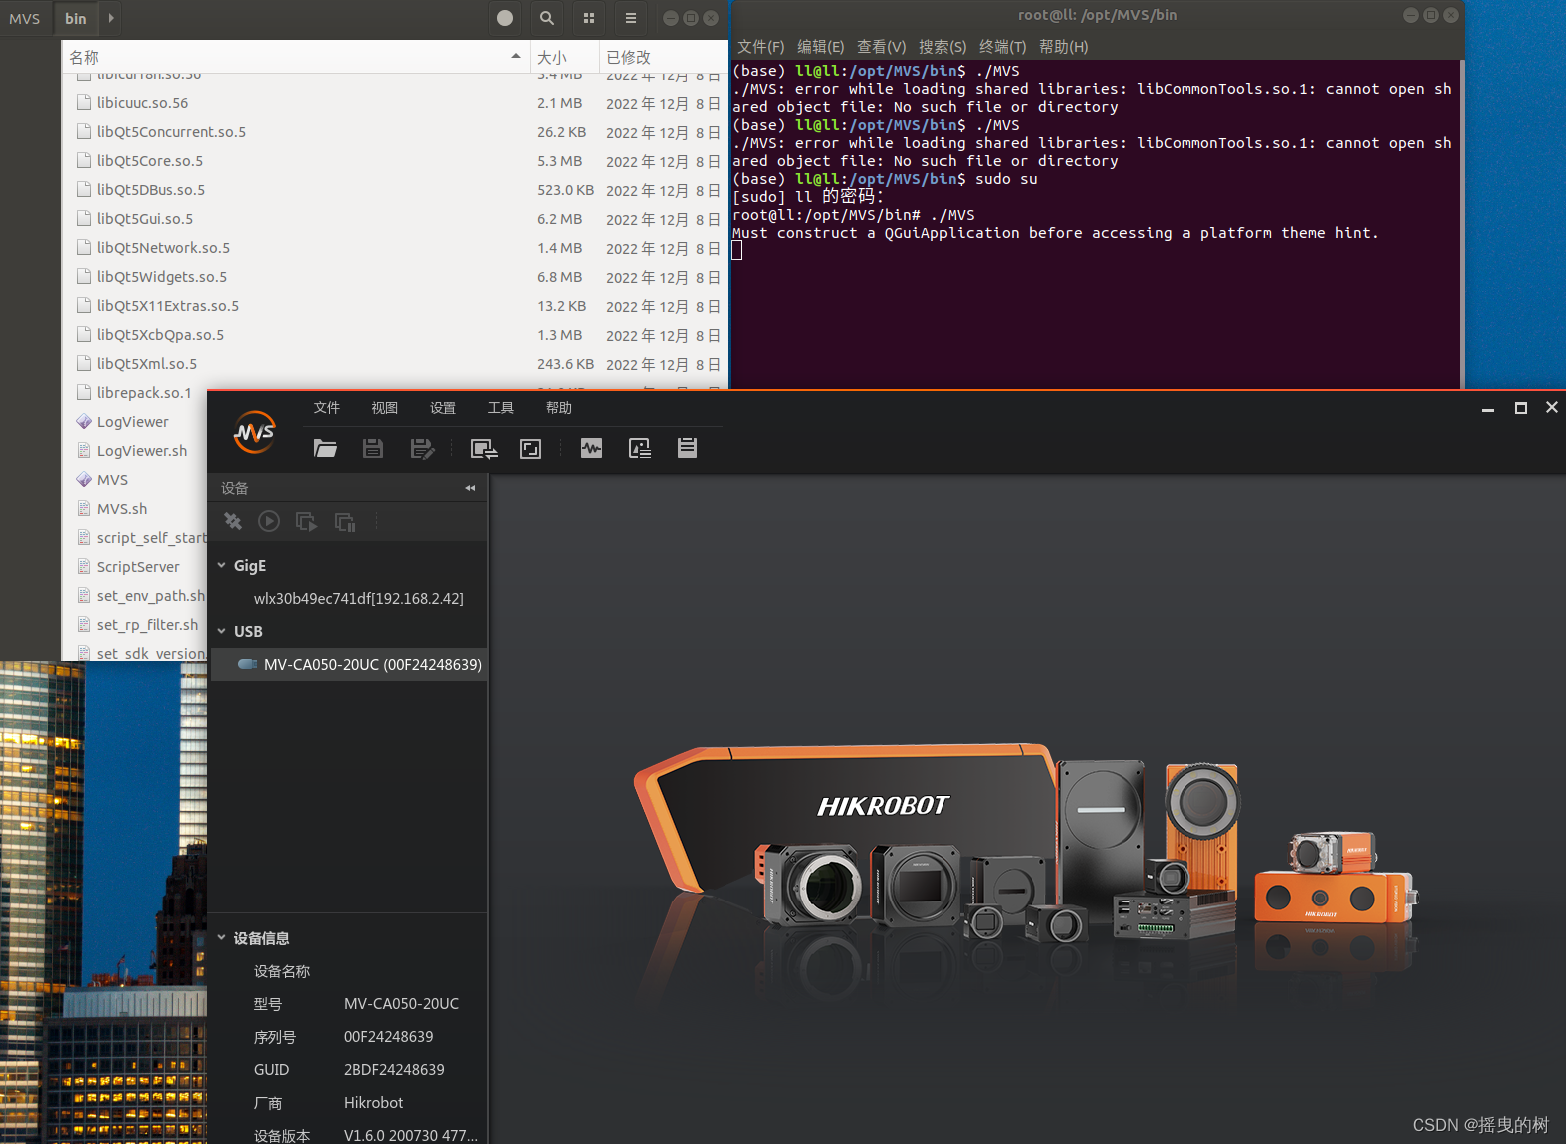The height and width of the screenshot is (1144, 1566).
Task: Click the script icon of MVS.sh
Action: click(84, 508)
